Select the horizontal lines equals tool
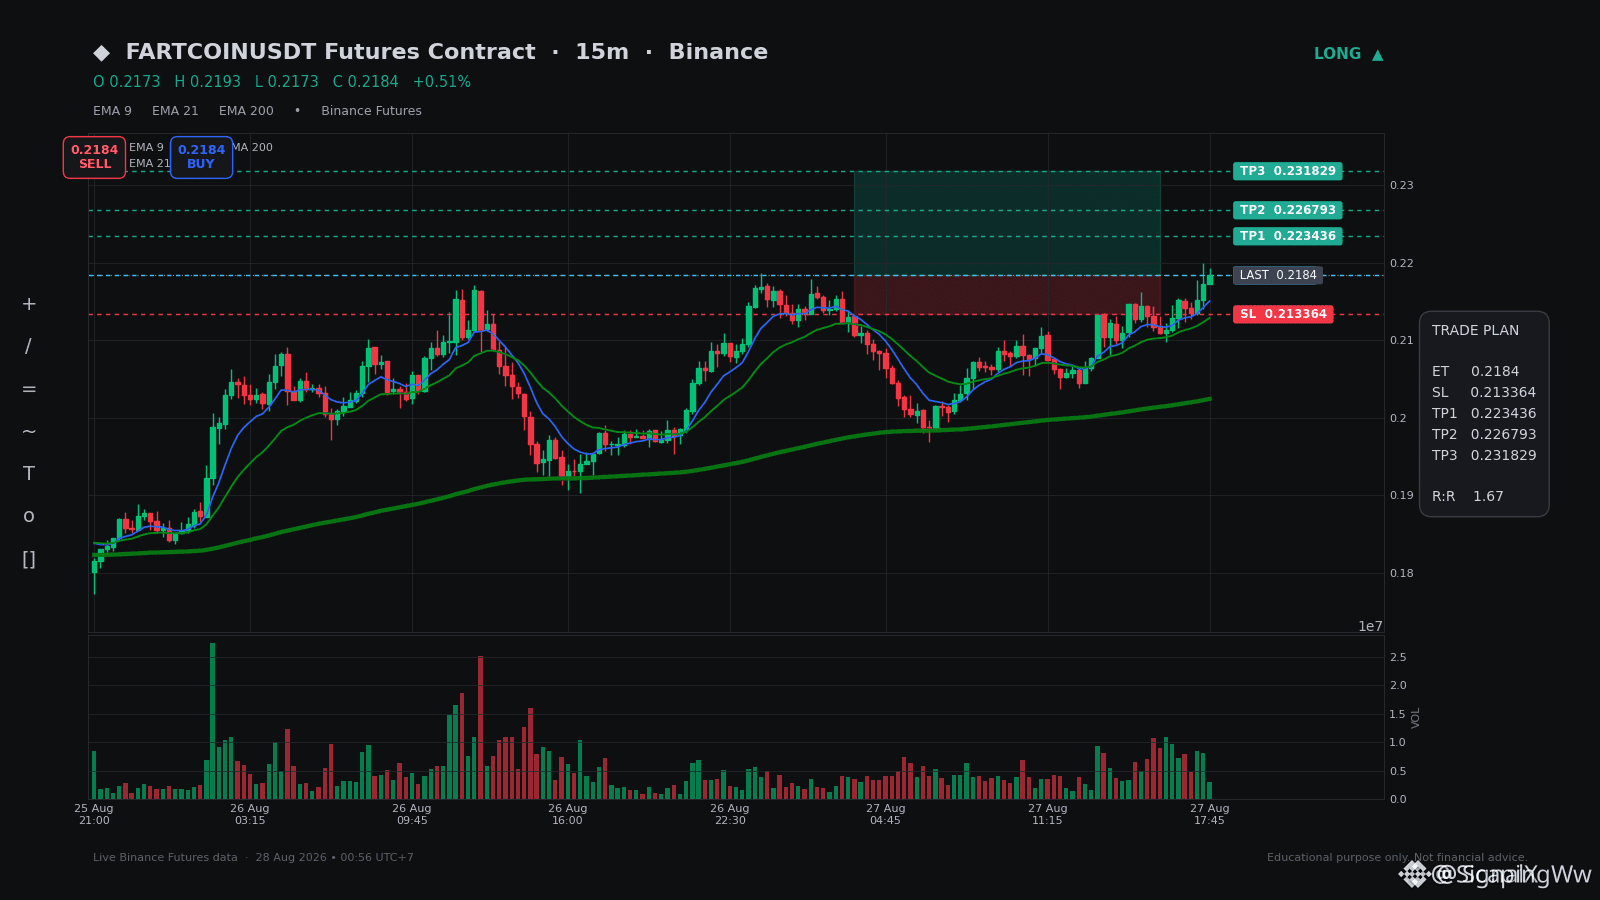Screen dimensions: 1600x900 coord(29,389)
